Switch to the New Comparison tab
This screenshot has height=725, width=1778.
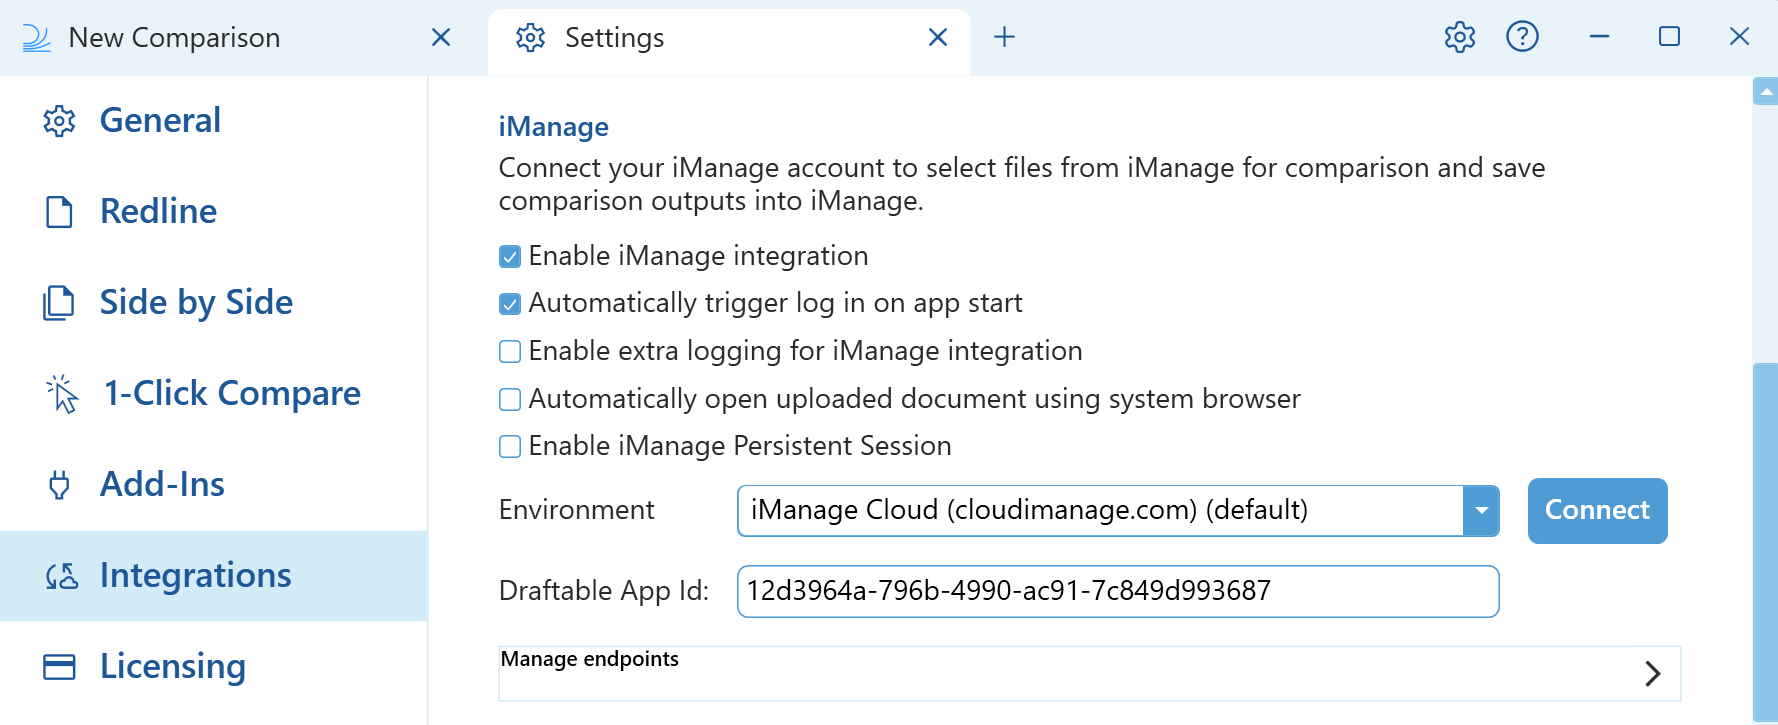click(174, 38)
